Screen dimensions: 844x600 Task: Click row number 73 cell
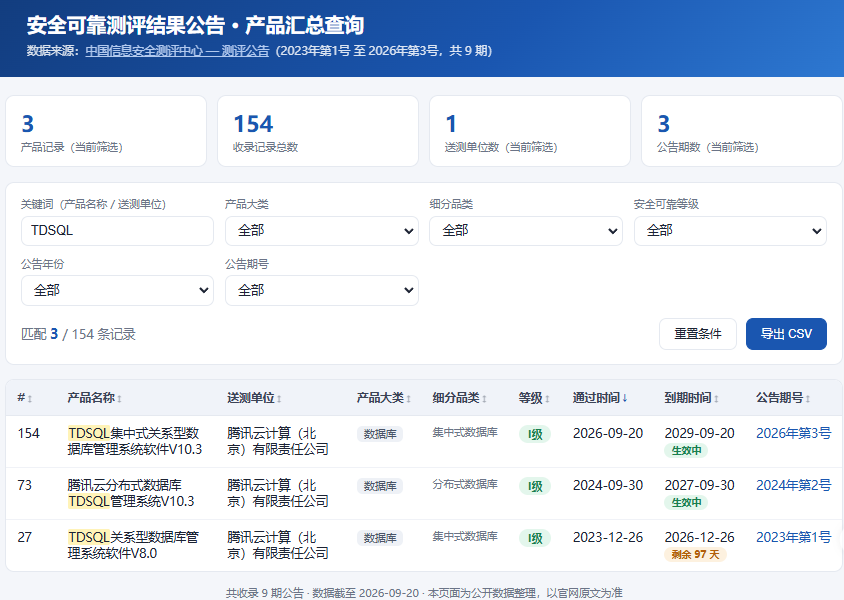(x=25, y=485)
